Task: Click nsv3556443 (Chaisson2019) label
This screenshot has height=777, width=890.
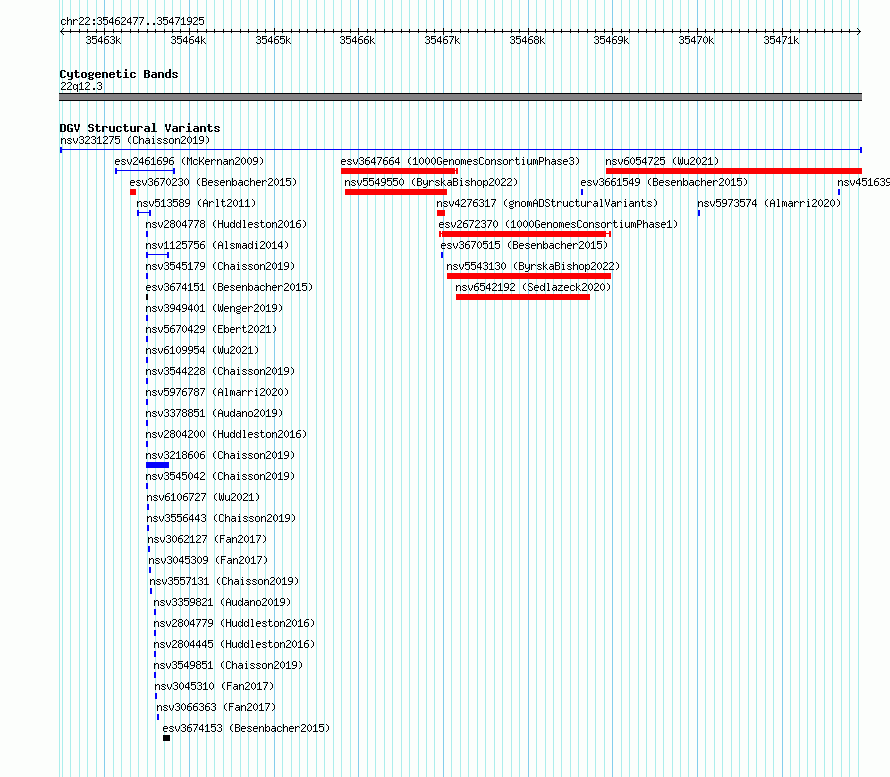Action: click(x=221, y=518)
